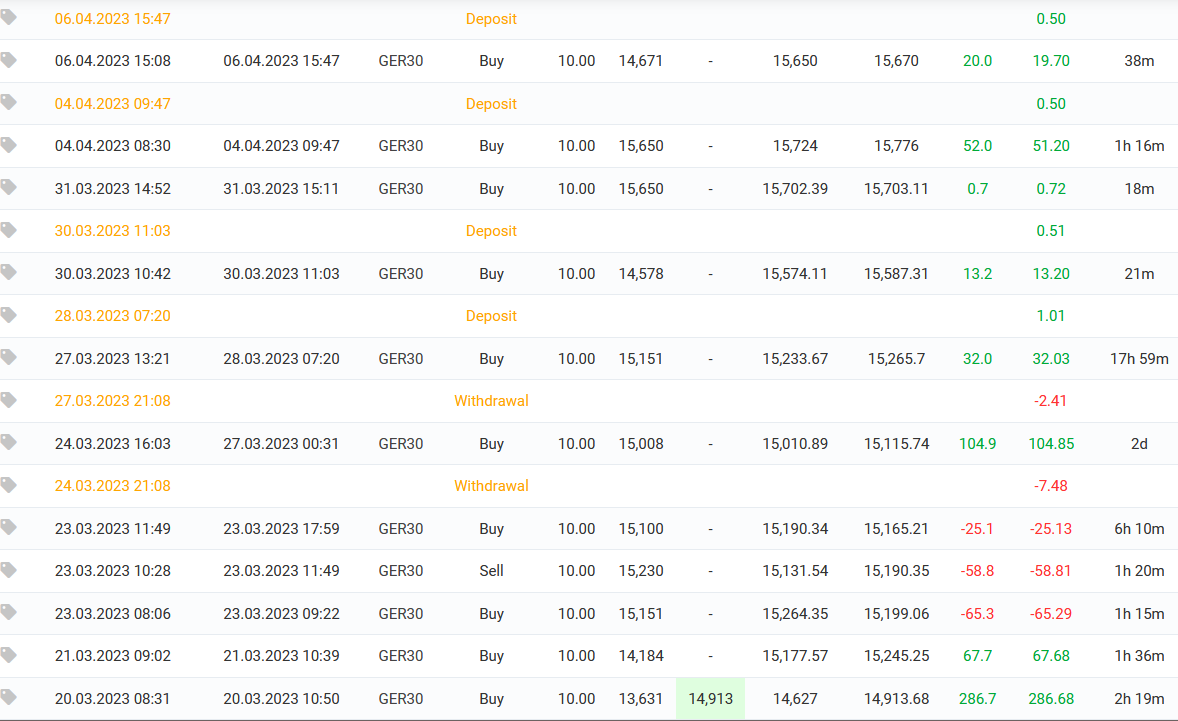Click the tag icon beside the 23.03.2023 10:28 Sell trade
The image size is (1178, 721).
tap(9, 570)
